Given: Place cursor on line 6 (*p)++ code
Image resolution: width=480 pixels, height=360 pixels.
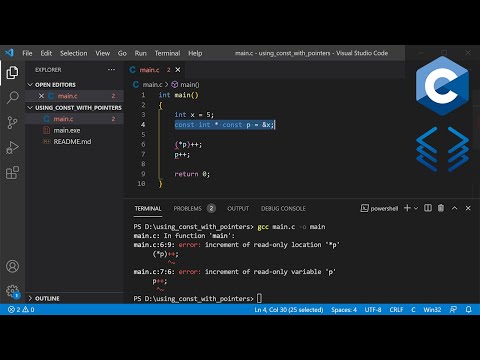Looking at the screenshot, I should 188,145.
